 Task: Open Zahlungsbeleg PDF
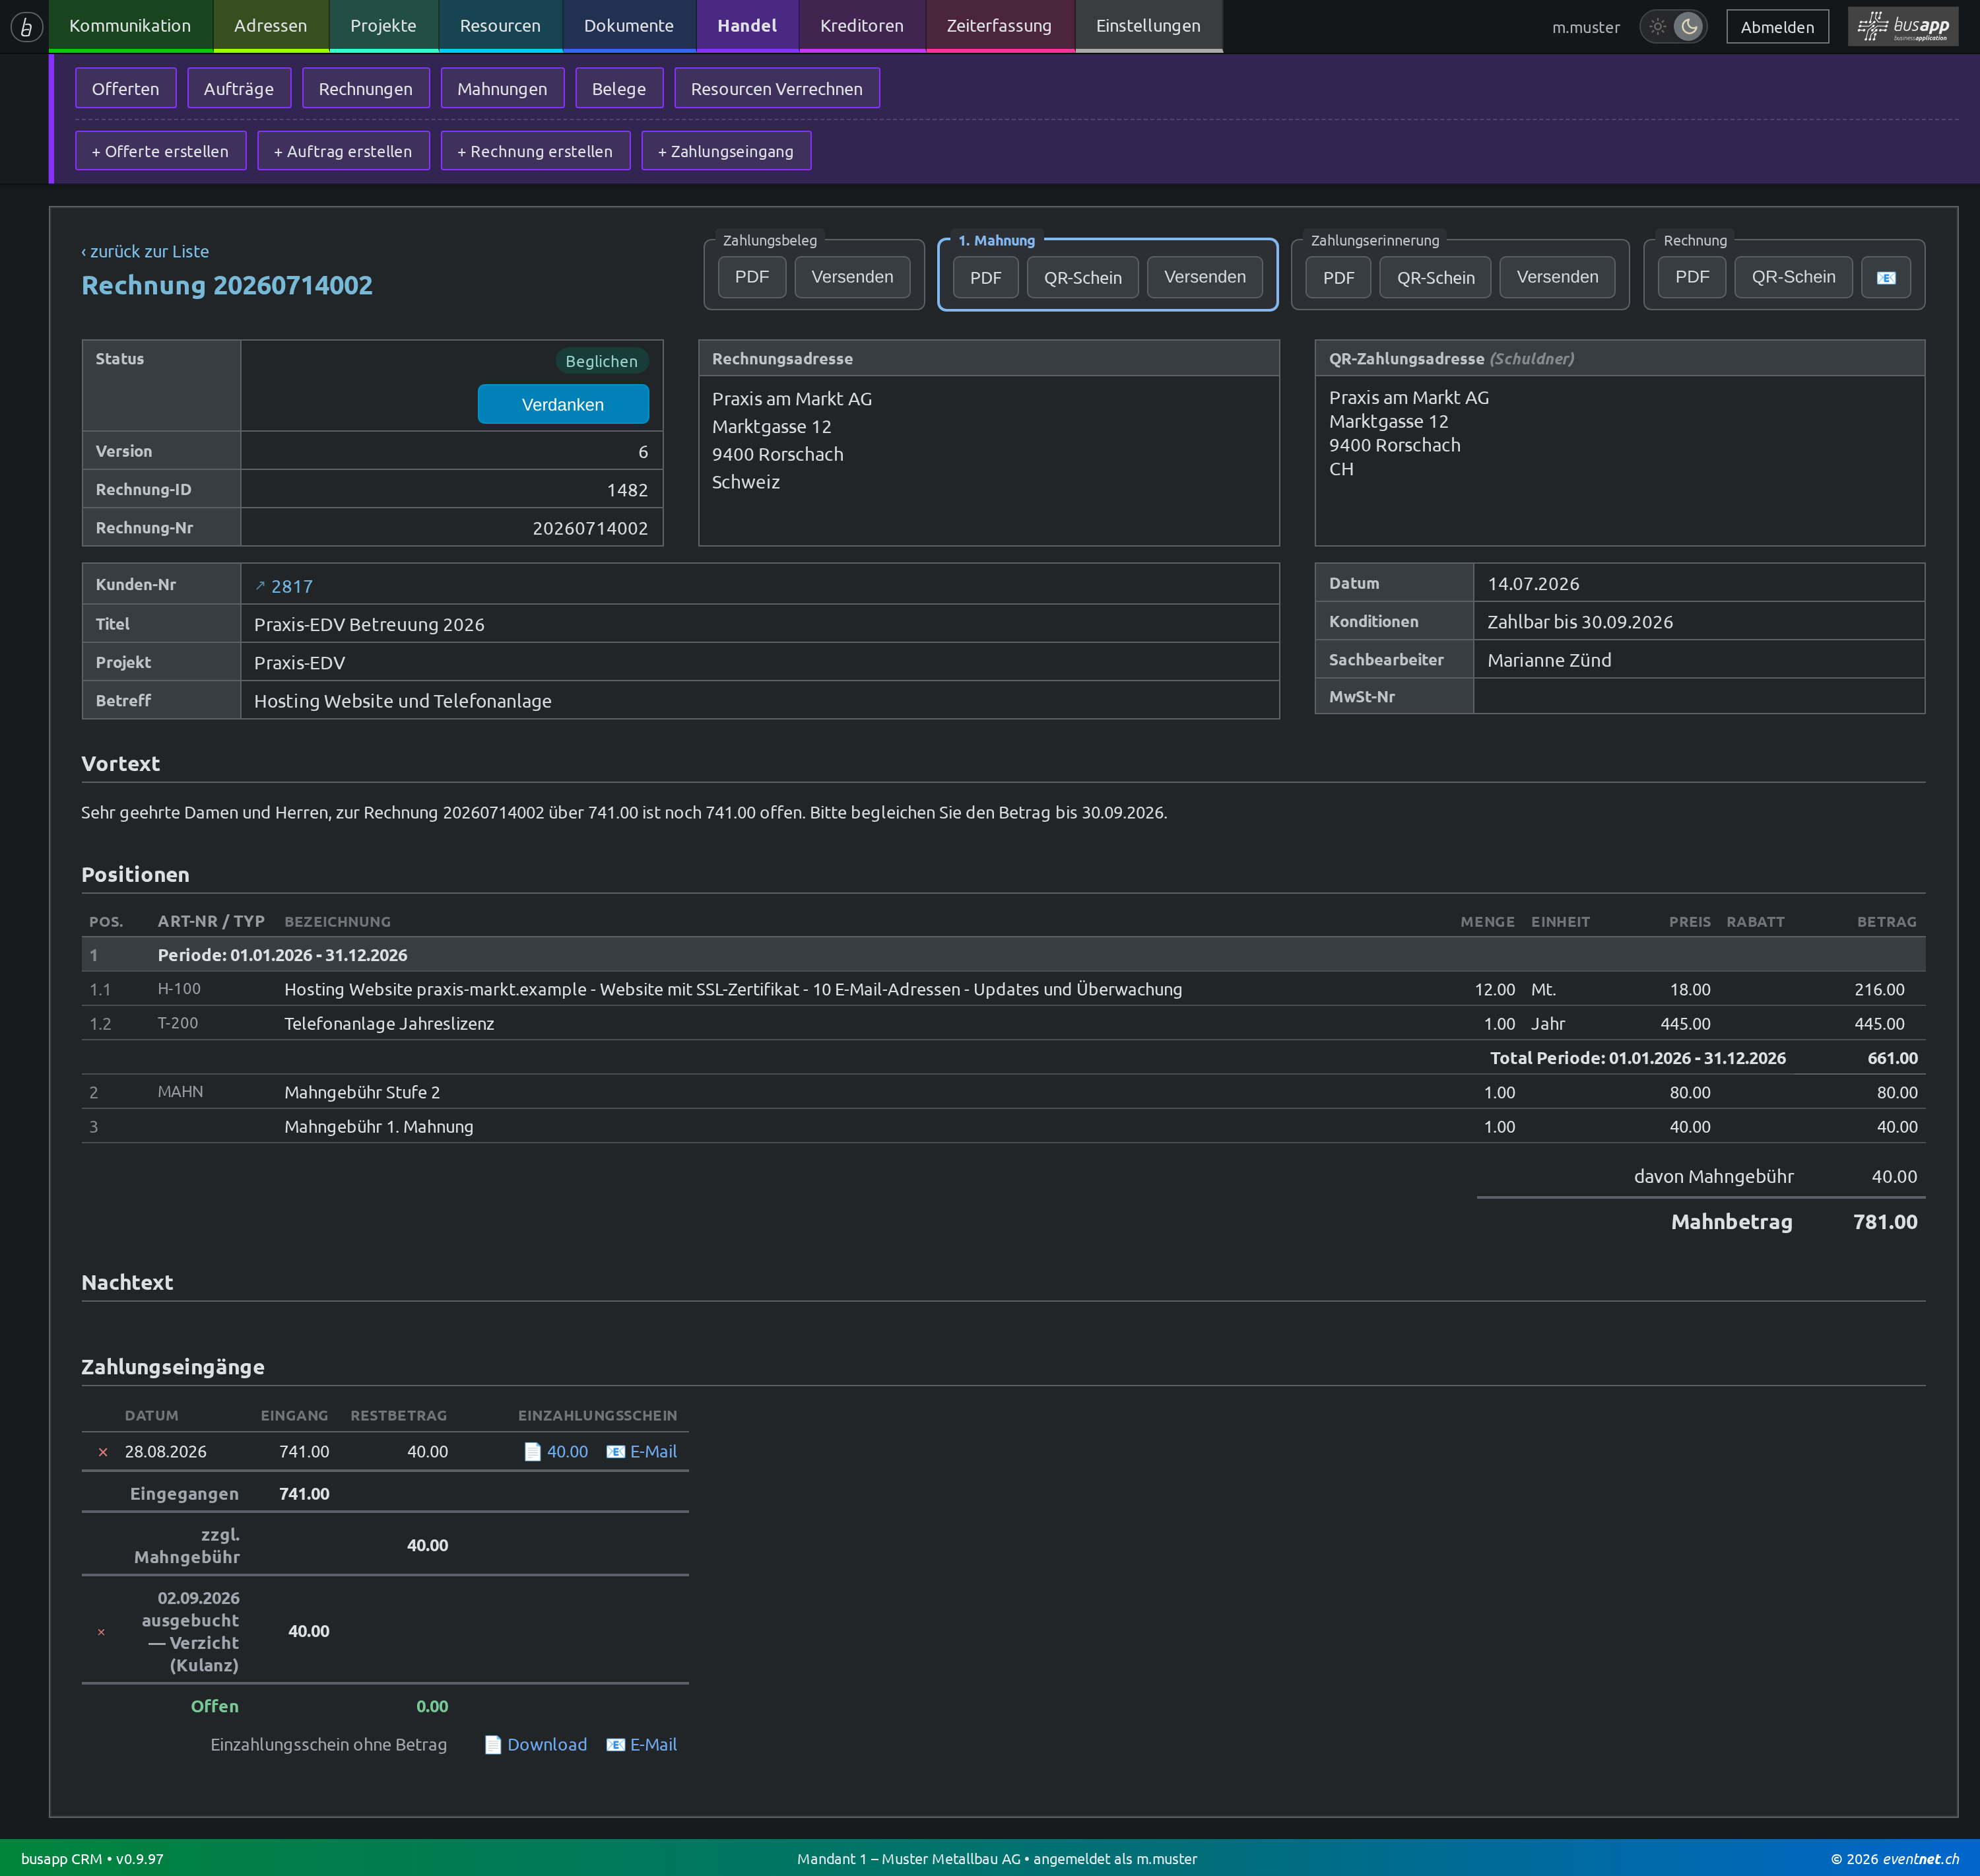pyautogui.click(x=752, y=277)
